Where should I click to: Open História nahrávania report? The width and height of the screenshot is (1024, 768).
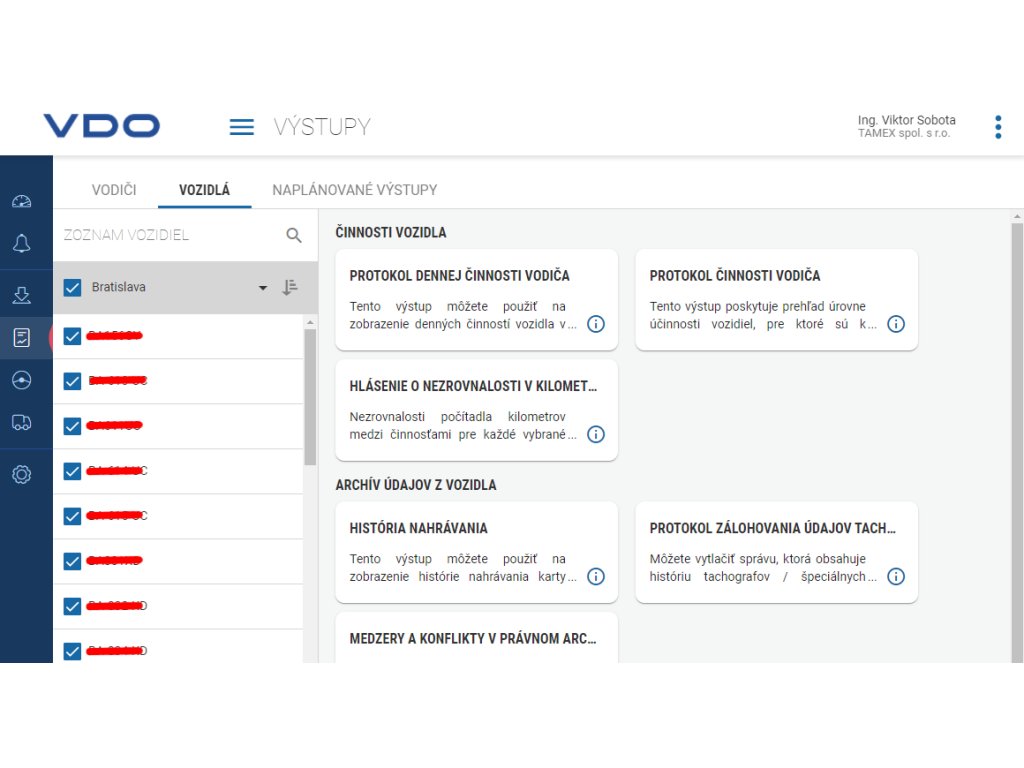(476, 552)
